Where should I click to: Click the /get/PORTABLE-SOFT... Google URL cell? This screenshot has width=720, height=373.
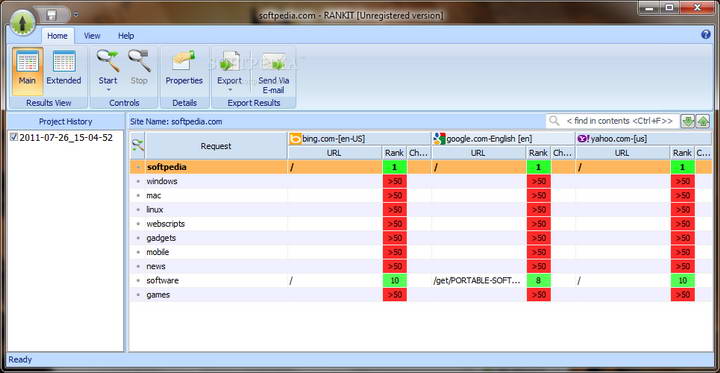(478, 281)
